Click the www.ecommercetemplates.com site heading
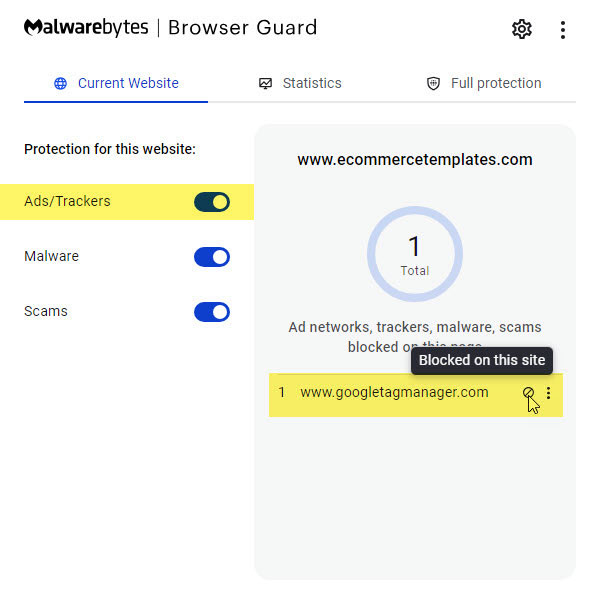Image resolution: width=606 pixels, height=600 pixels. 414,160
